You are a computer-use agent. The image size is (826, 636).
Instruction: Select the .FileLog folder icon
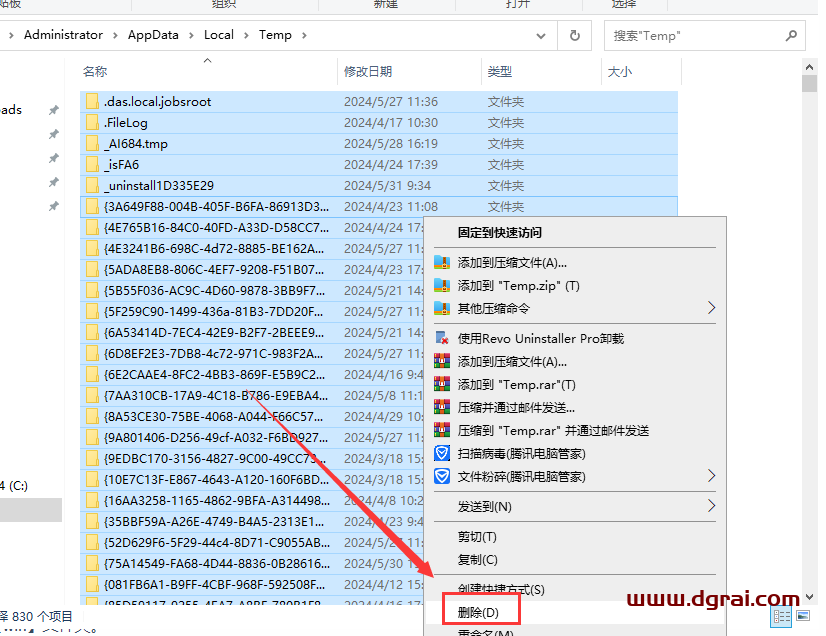click(92, 123)
